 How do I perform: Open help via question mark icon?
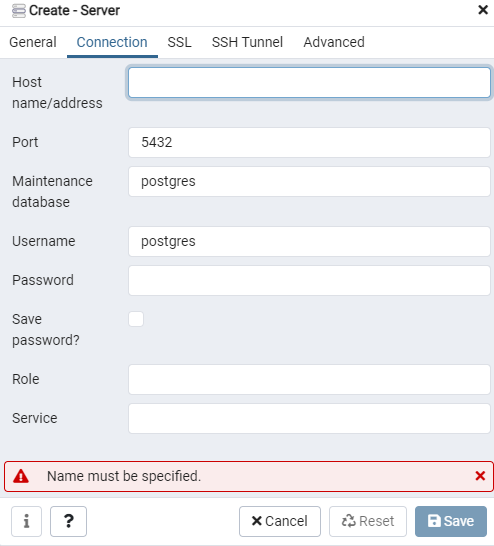pyautogui.click(x=69, y=521)
